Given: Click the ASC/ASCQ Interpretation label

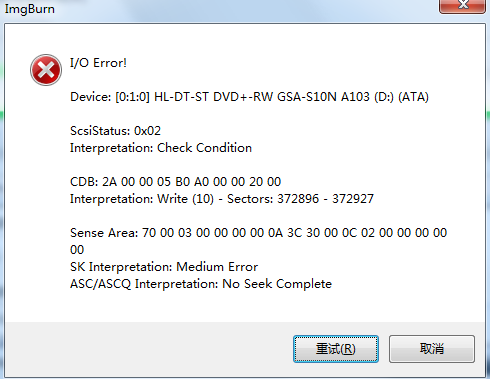Looking at the screenshot, I should click(x=144, y=284).
